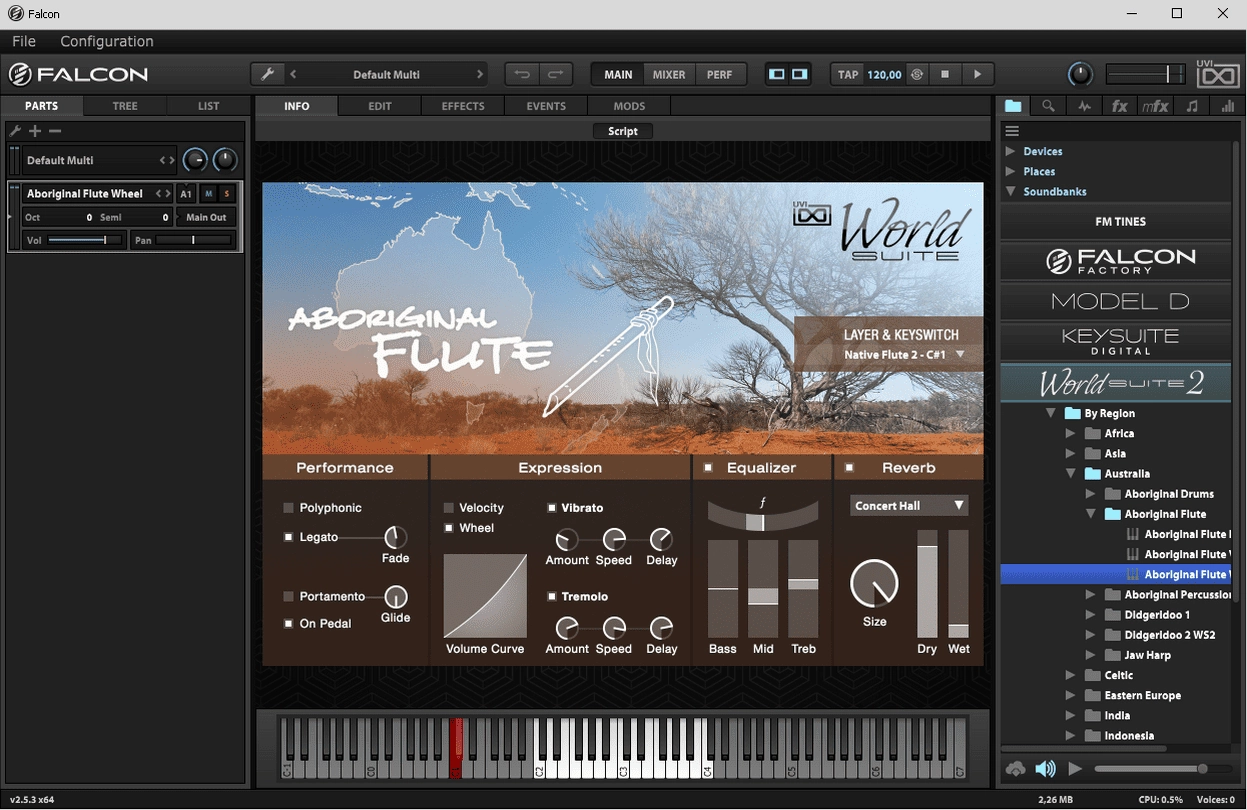The image size is (1247, 810).
Task: Switch to the EFFECTS tab
Action: (463, 106)
